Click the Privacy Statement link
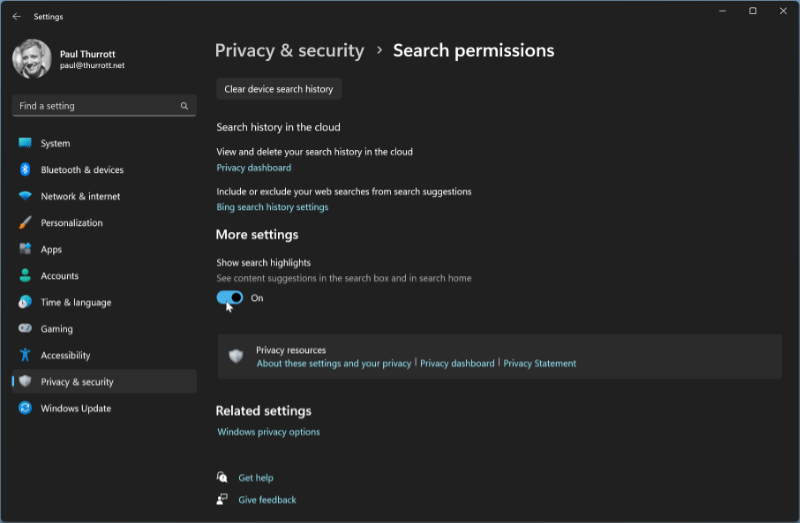 click(x=539, y=364)
